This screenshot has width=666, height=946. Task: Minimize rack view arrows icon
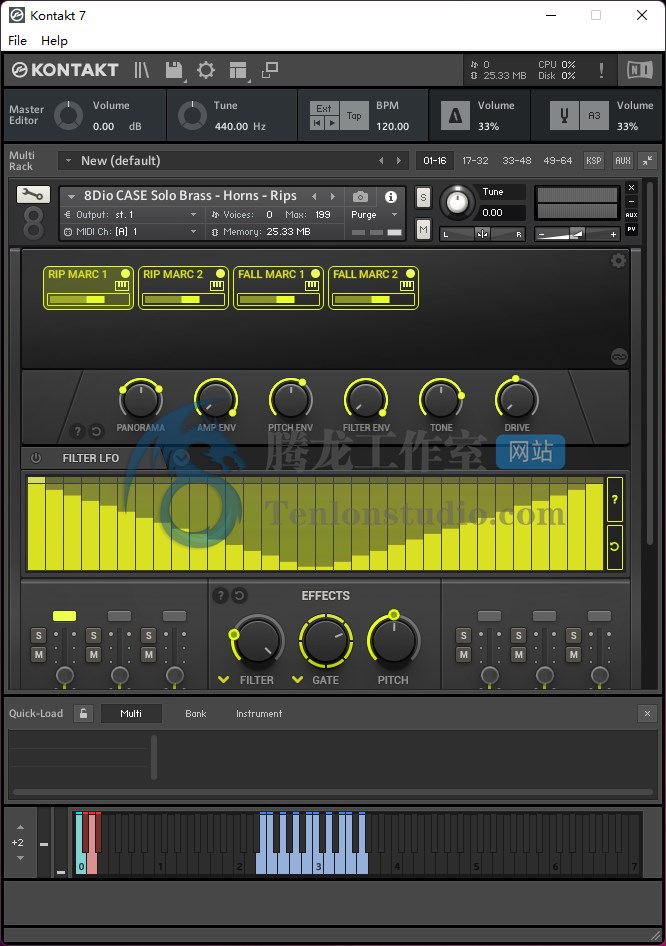[647, 160]
